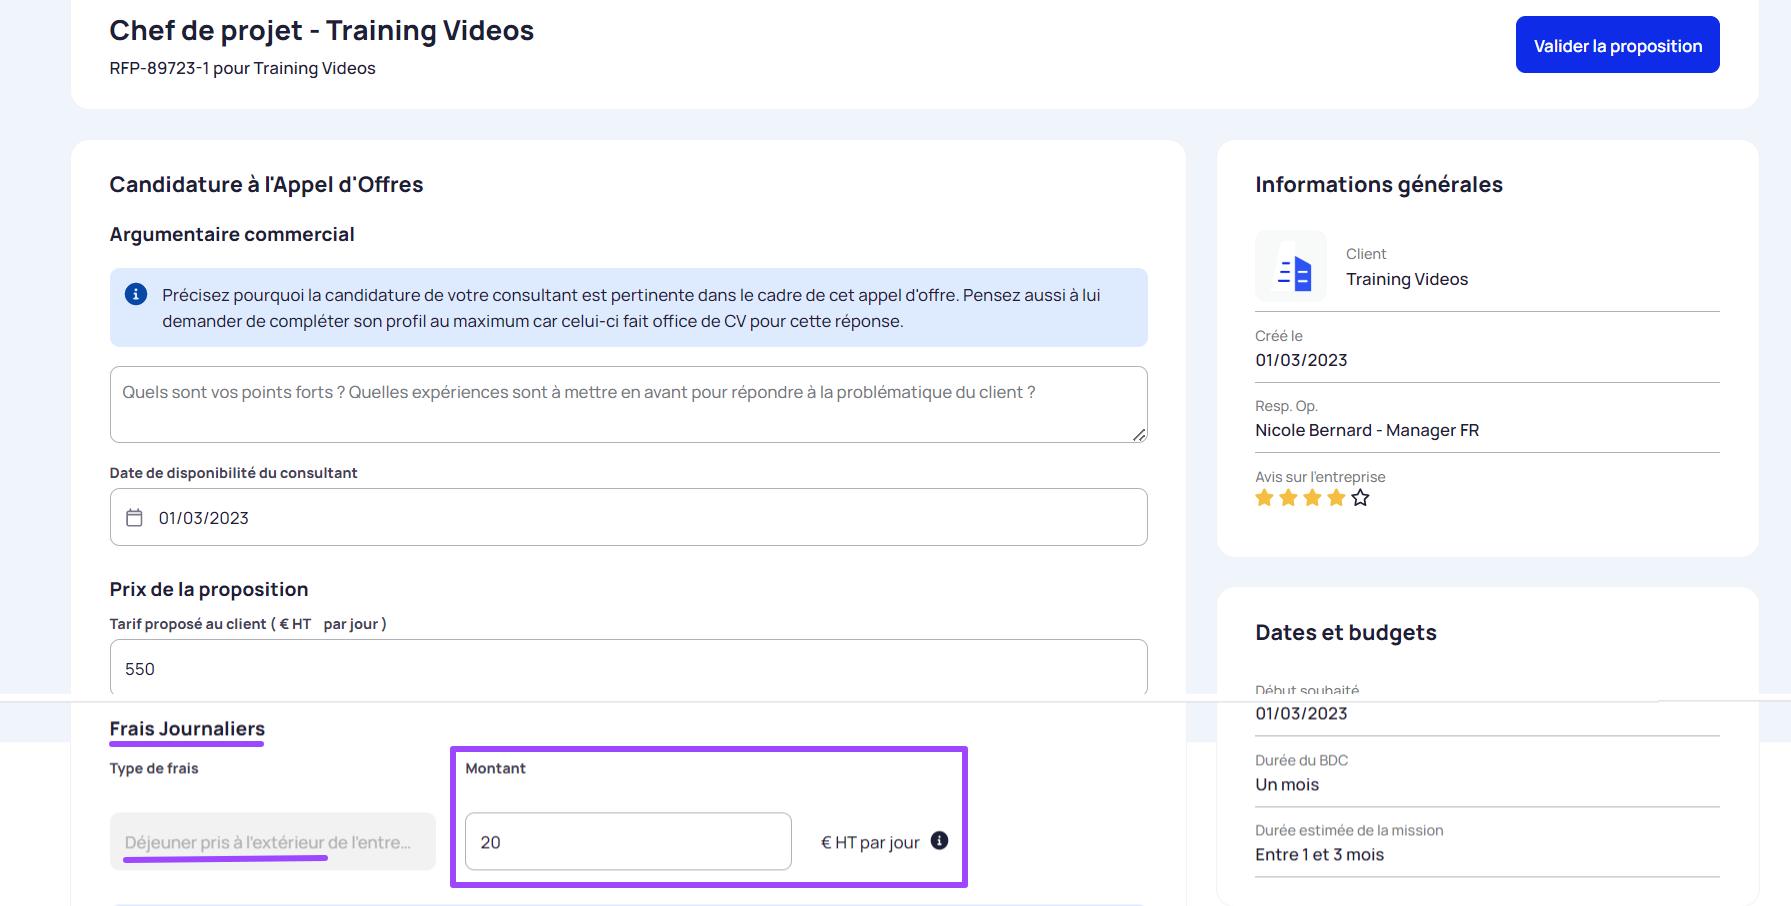
Task: Click the empty fifth rating star
Action: [x=1360, y=497]
